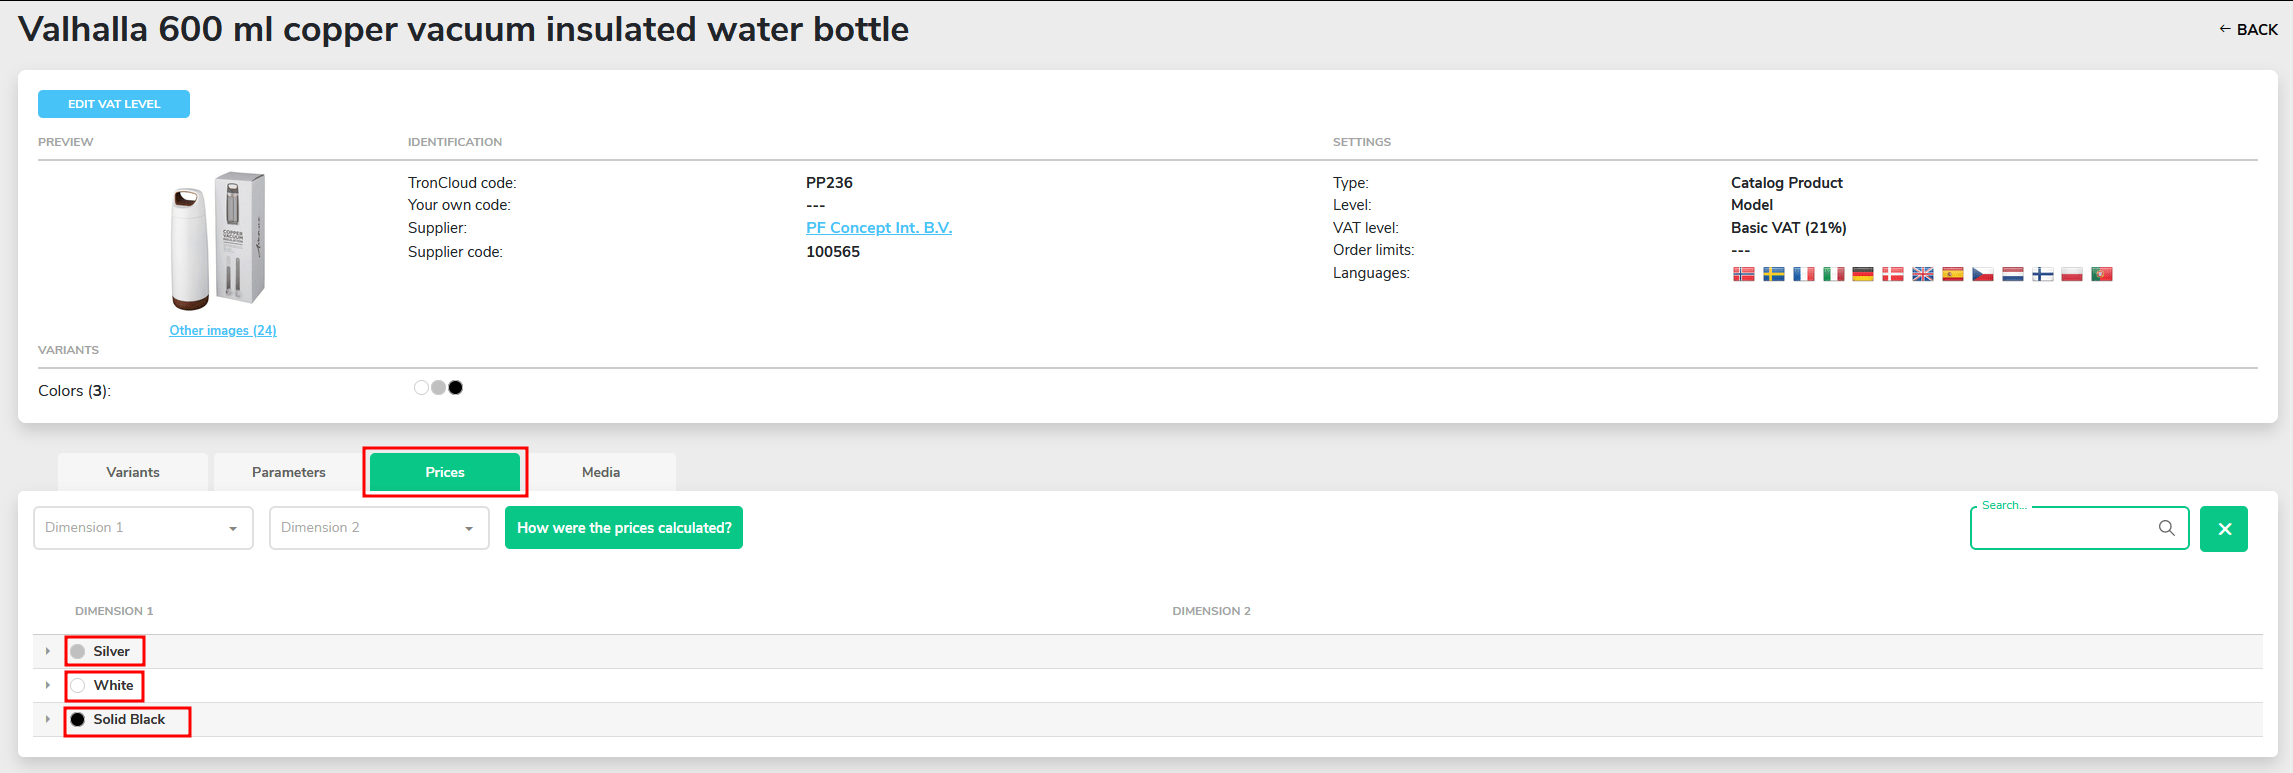Screen dimensions: 2293x773
Task: Open the Parameters tab
Action: [288, 472]
